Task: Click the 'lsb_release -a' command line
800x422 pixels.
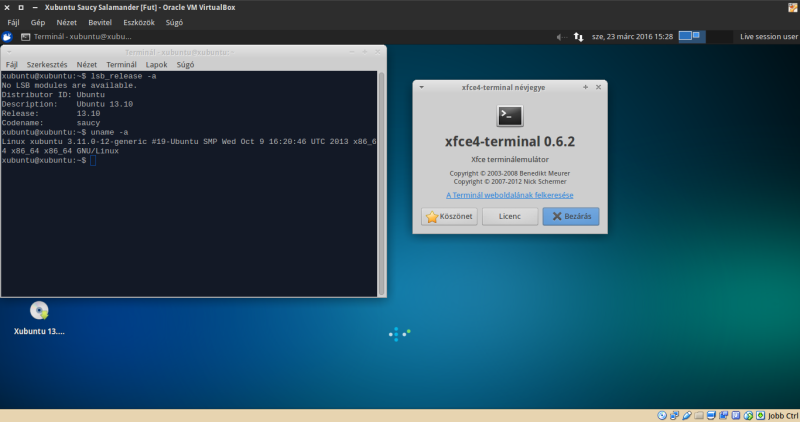Action: [79, 76]
